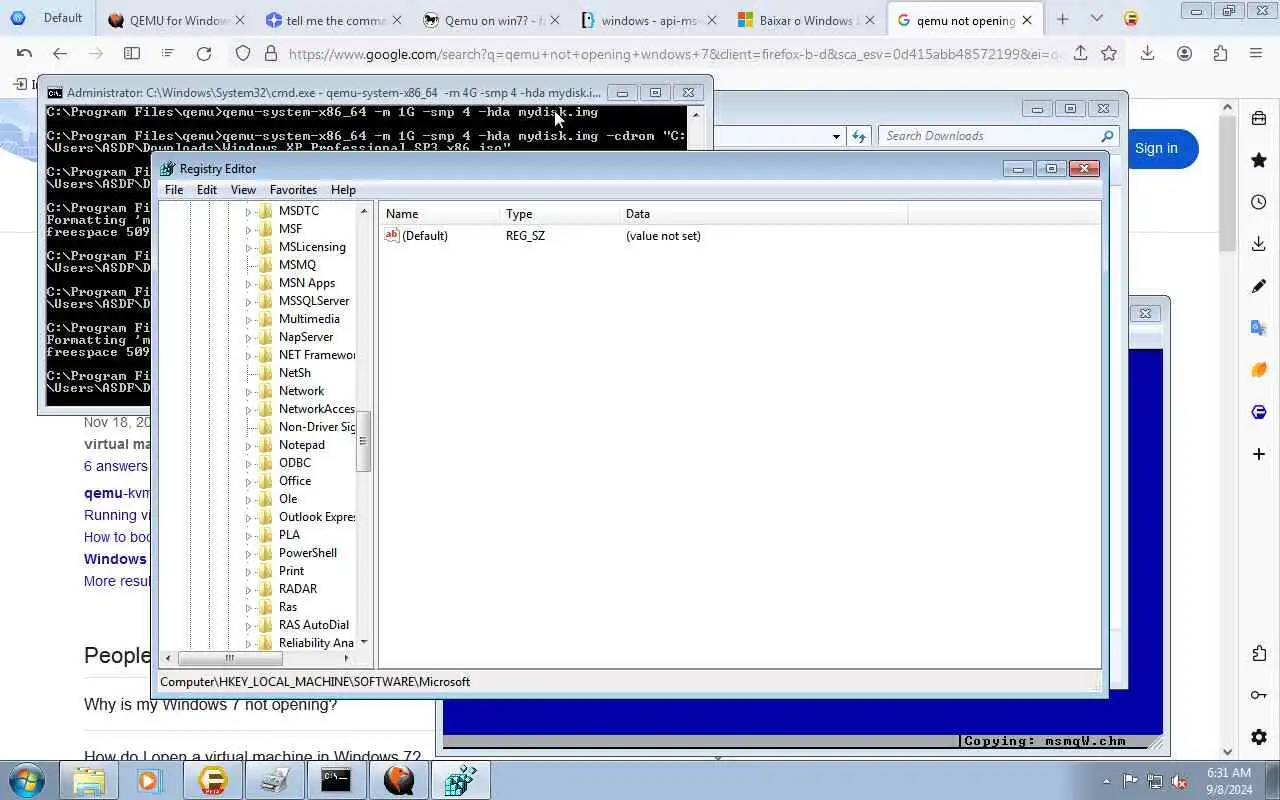Expand Why is my Windows 7 question
This screenshot has width=1280, height=800.
[211, 704]
